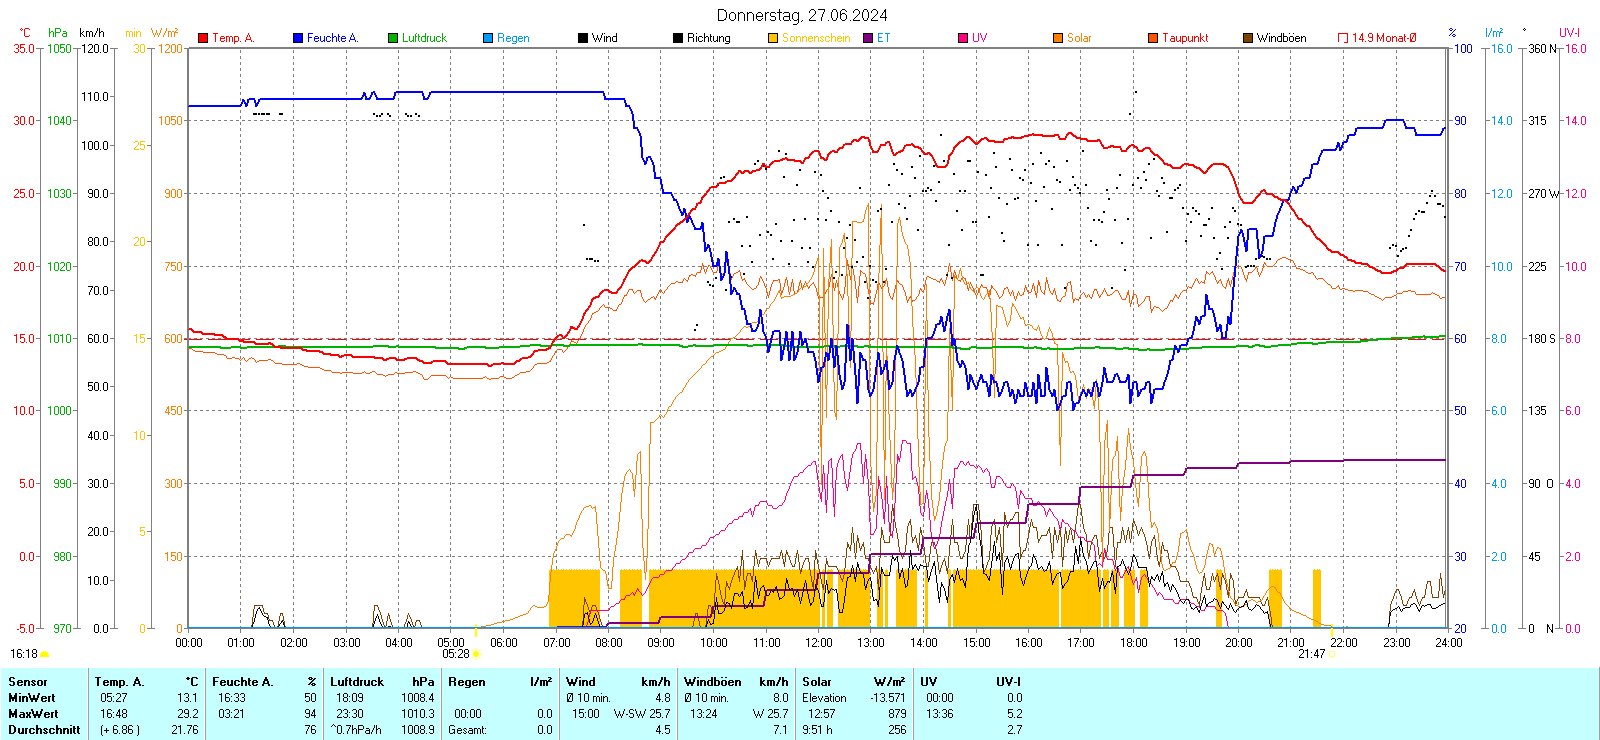Screen dimensions: 1600x740
Task: Click the black Wind legend square
Action: coord(583,38)
